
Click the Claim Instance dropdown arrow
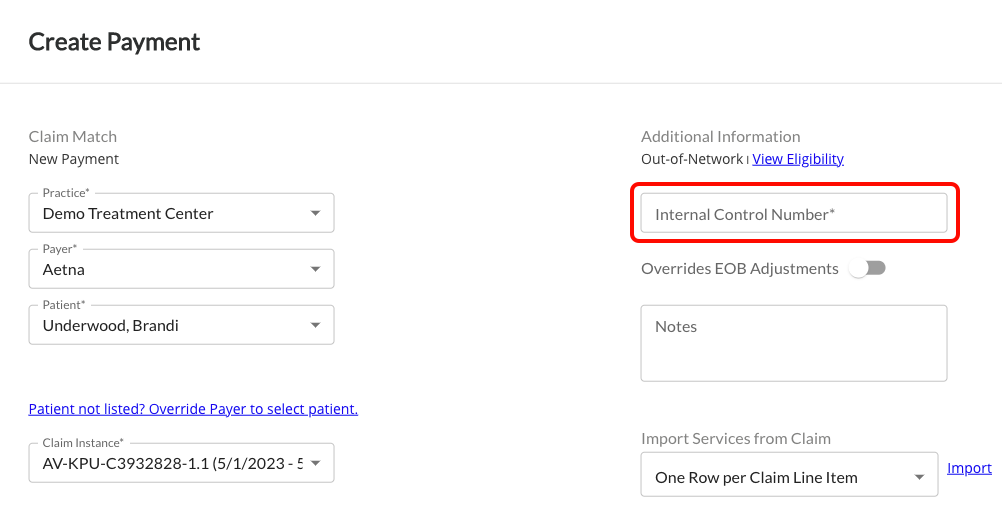[316, 464]
